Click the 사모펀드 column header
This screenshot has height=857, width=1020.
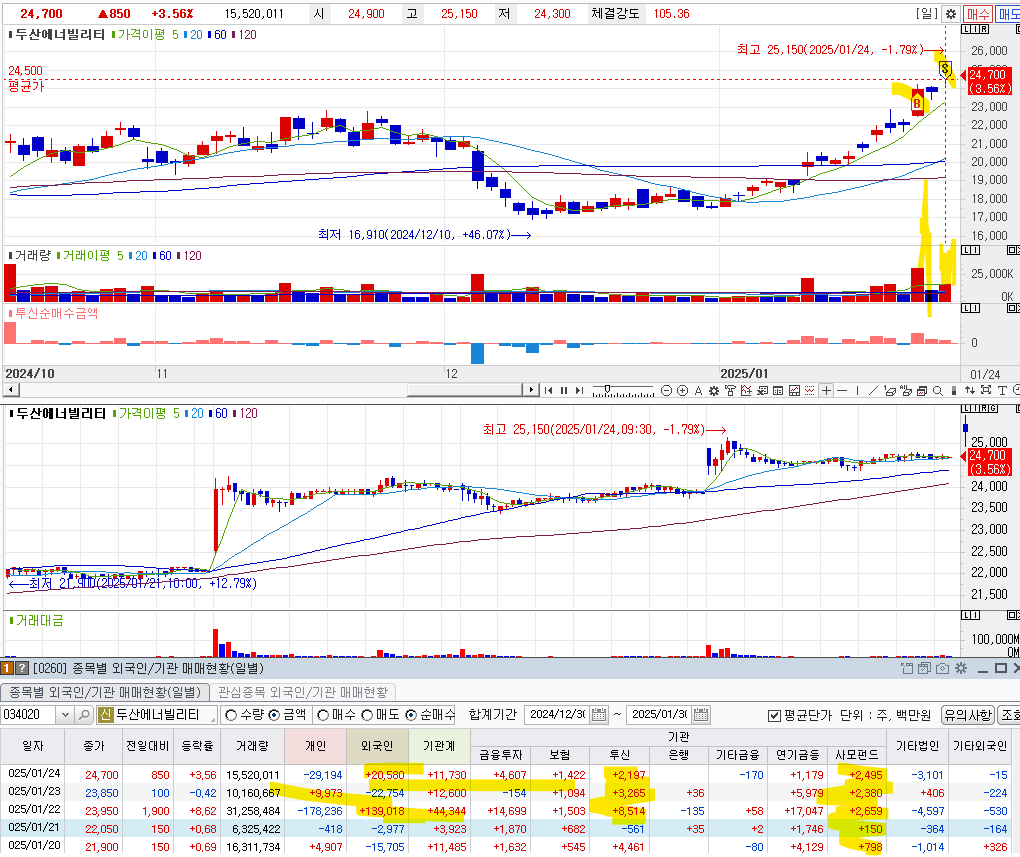pos(857,755)
